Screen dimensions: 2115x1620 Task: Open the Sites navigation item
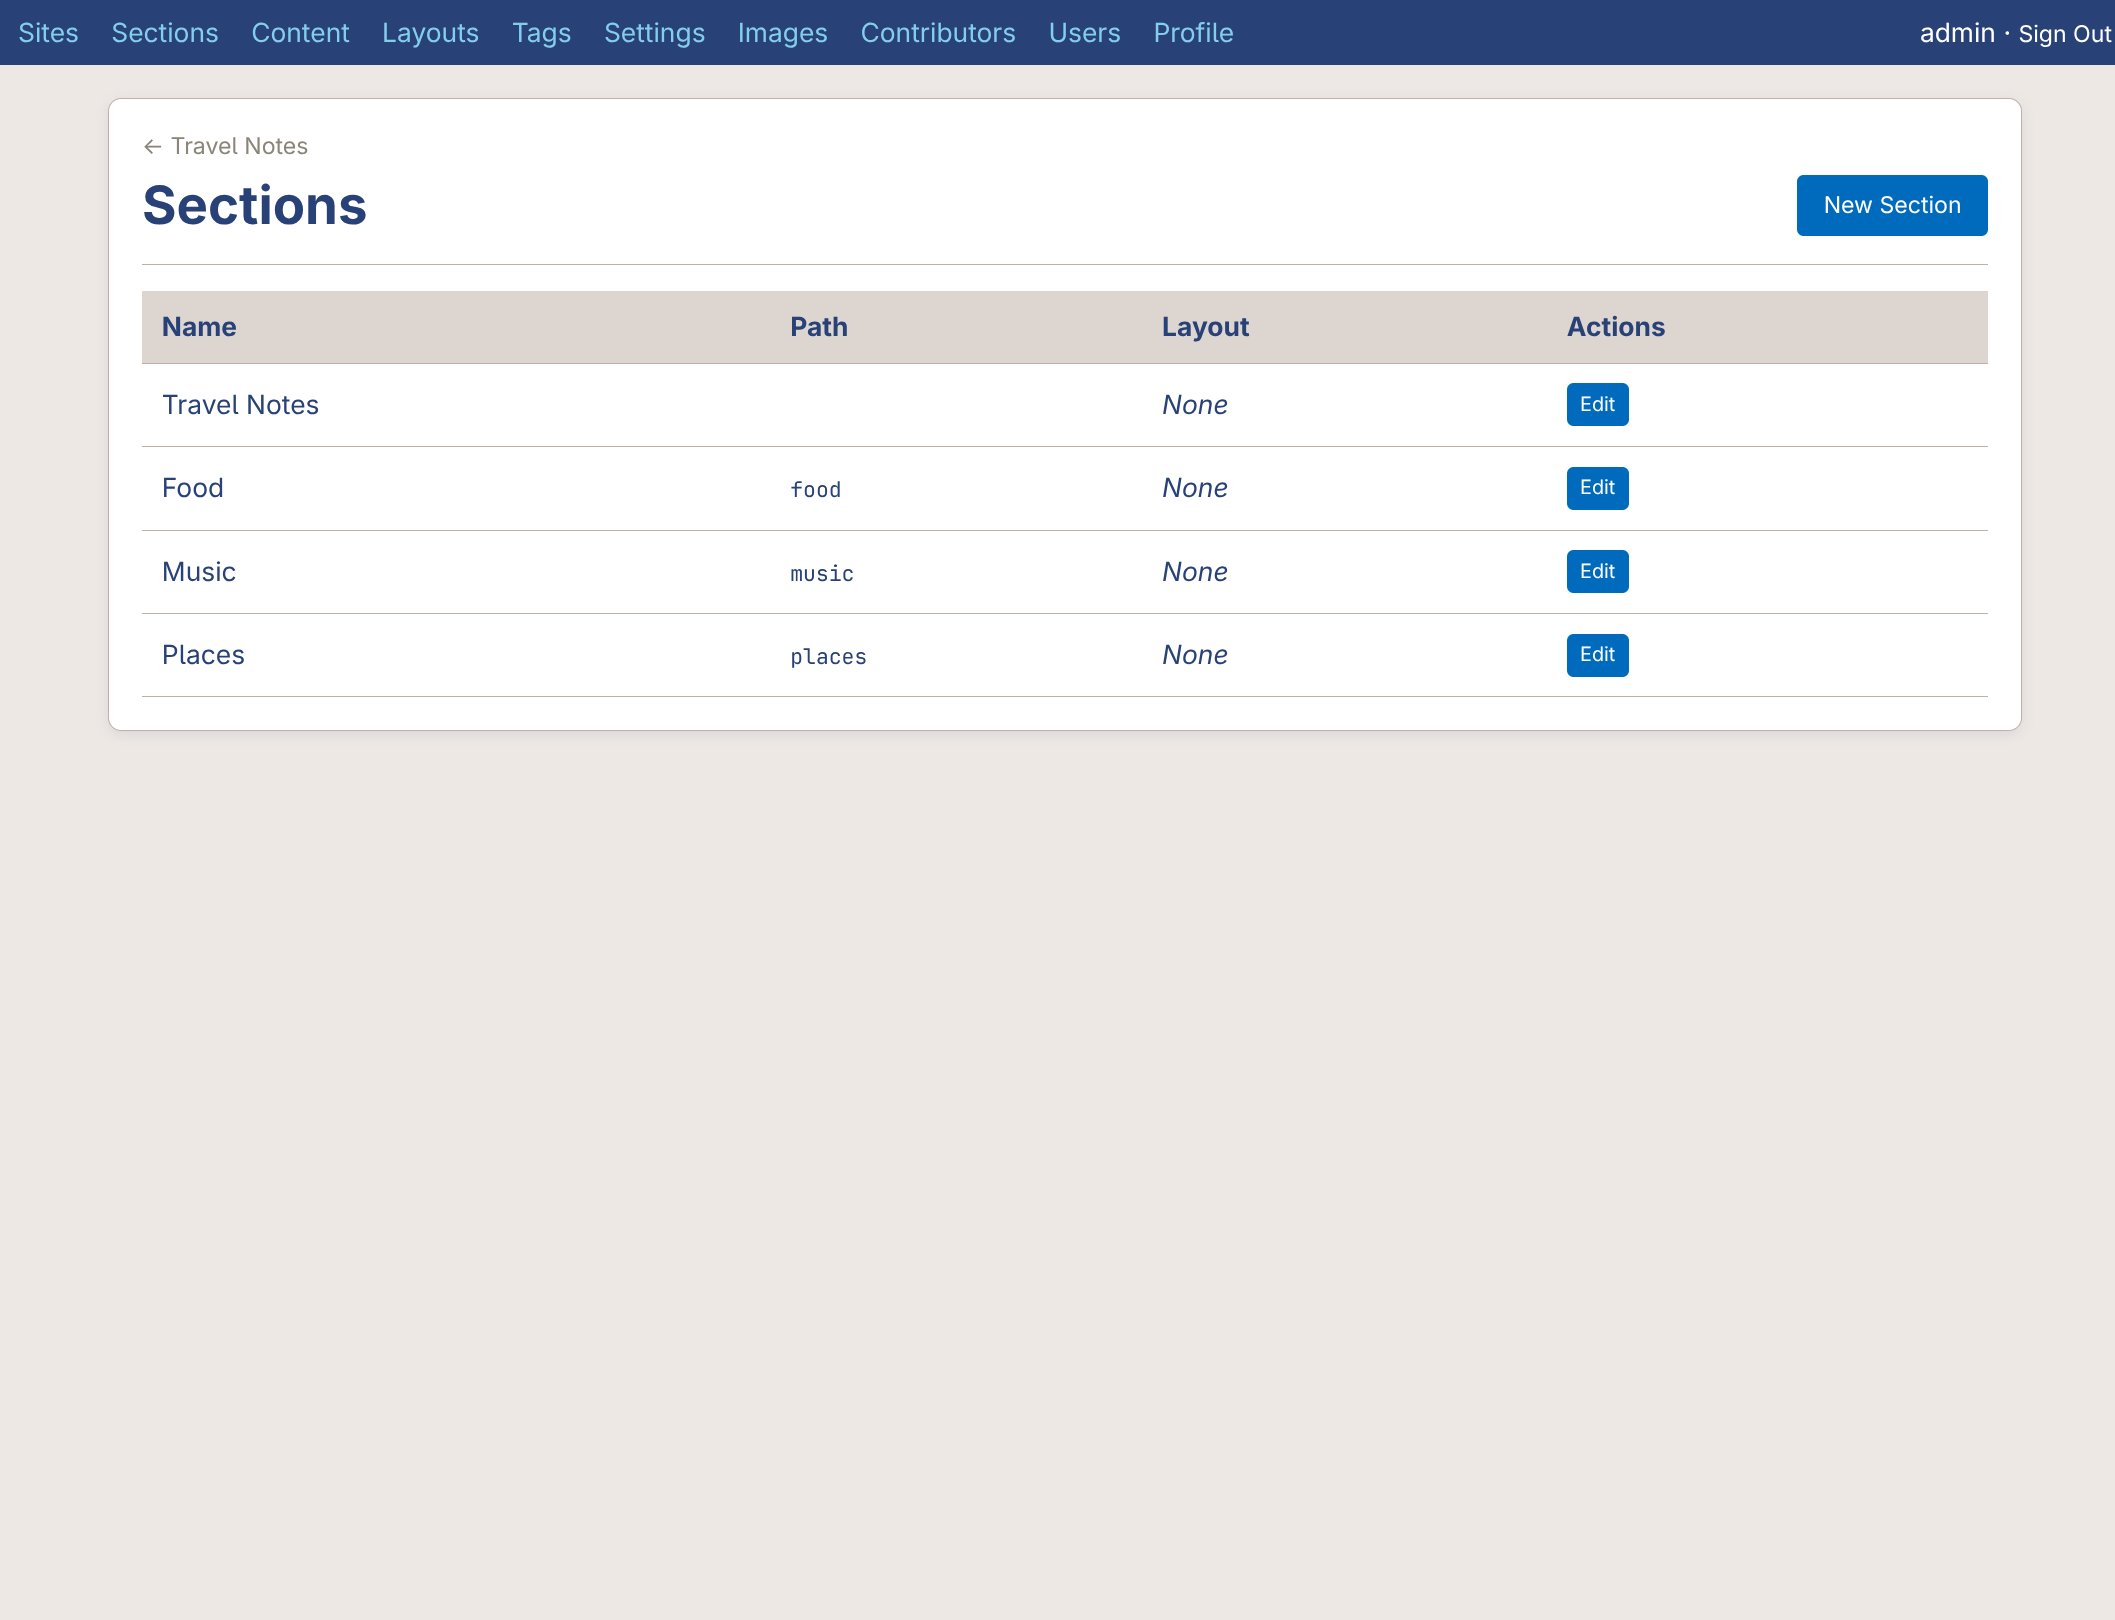point(49,32)
